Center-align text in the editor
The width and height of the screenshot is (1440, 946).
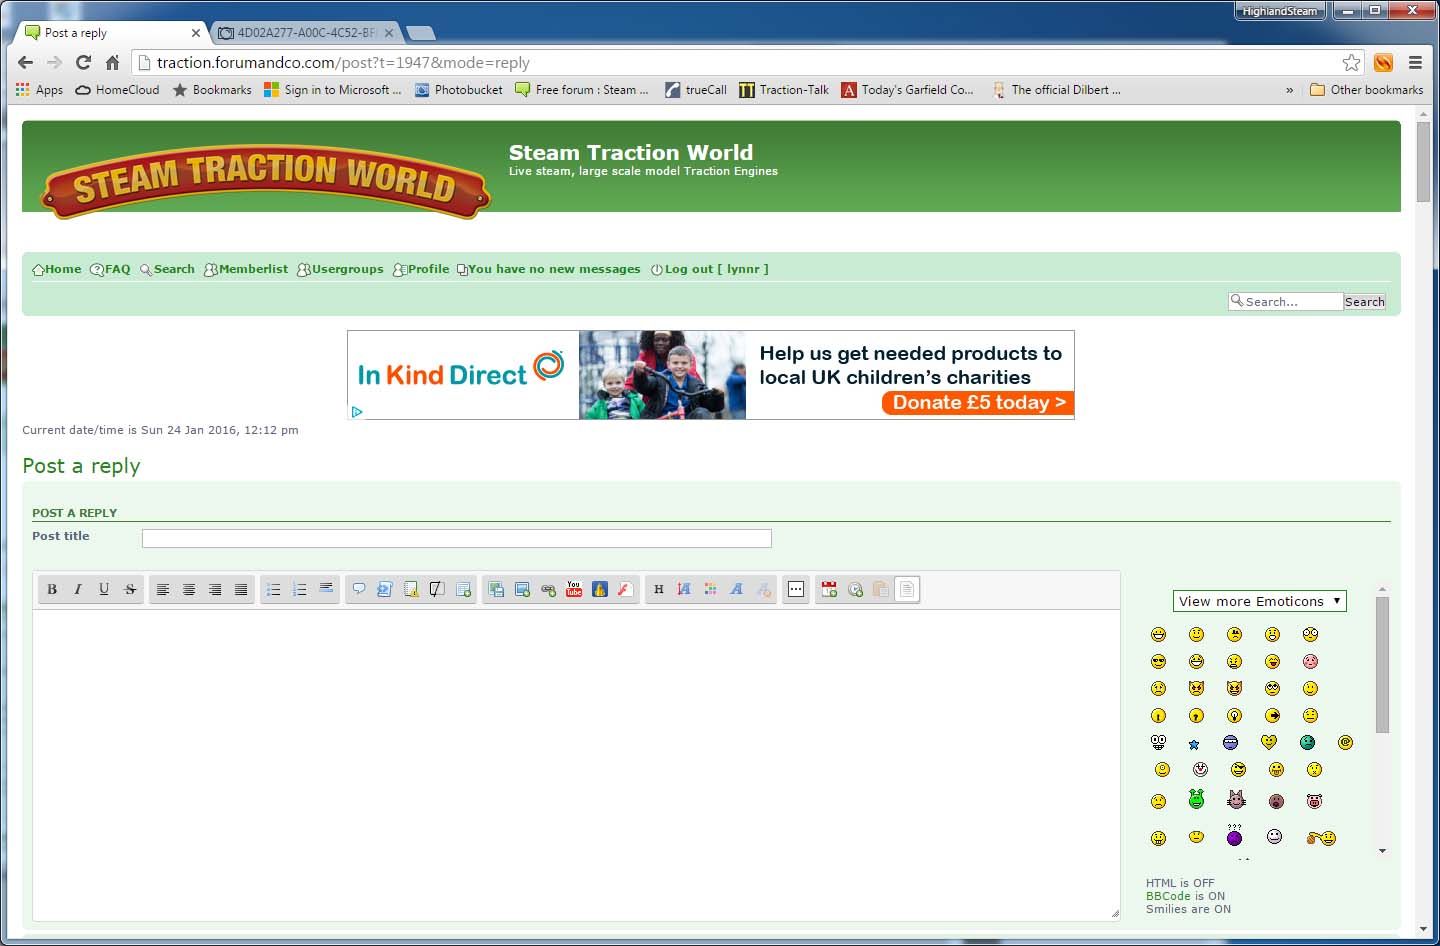click(188, 589)
